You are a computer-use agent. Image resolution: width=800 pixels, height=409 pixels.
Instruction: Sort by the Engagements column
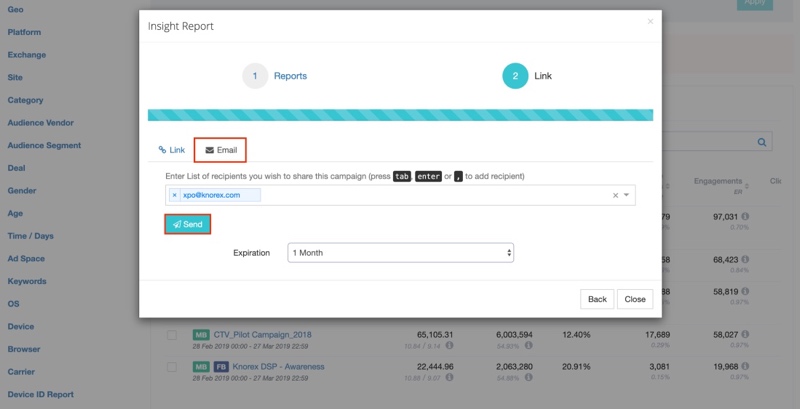tap(717, 181)
